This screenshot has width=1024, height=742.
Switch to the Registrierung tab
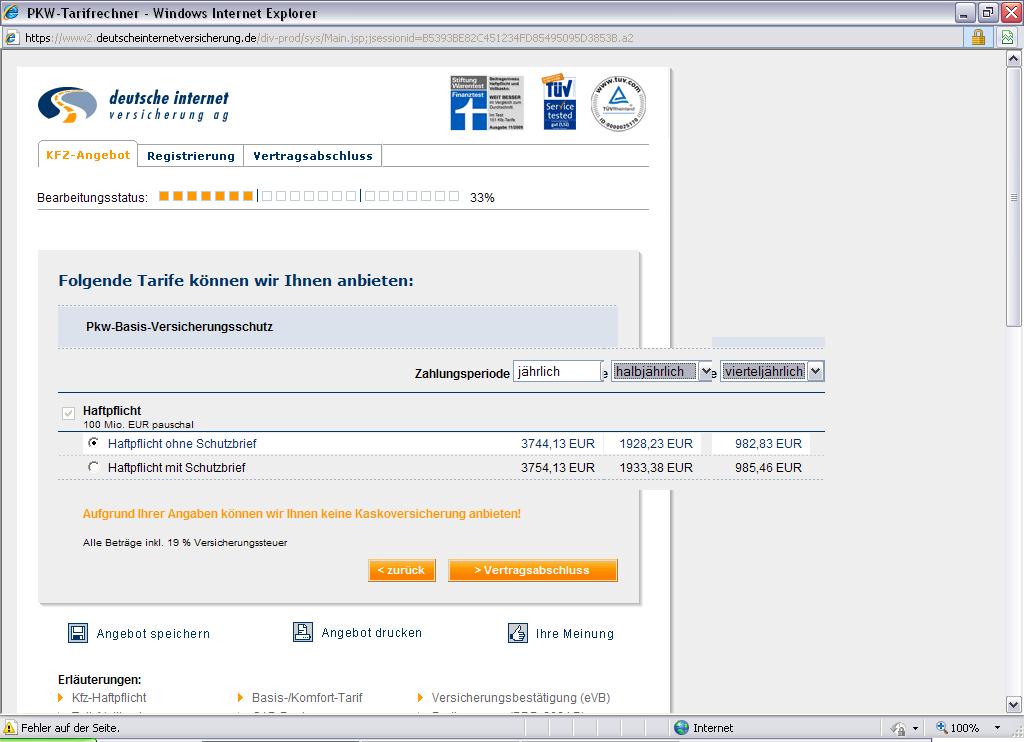(x=190, y=156)
